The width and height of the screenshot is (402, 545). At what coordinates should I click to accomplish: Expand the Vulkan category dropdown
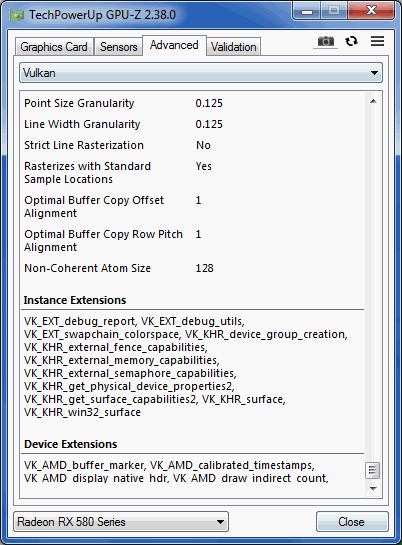pyautogui.click(x=201, y=73)
